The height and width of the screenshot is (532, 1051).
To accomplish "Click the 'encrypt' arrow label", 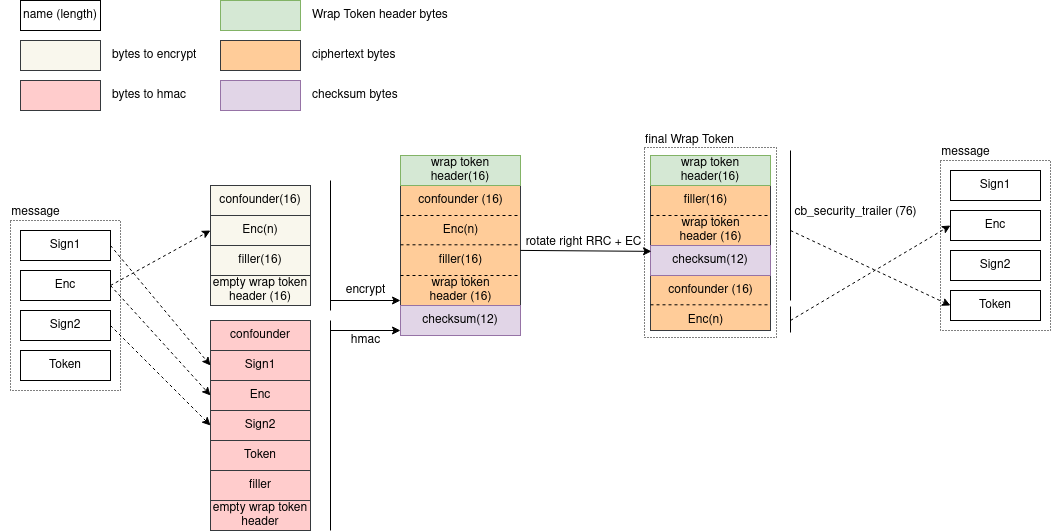I will pos(365,289).
